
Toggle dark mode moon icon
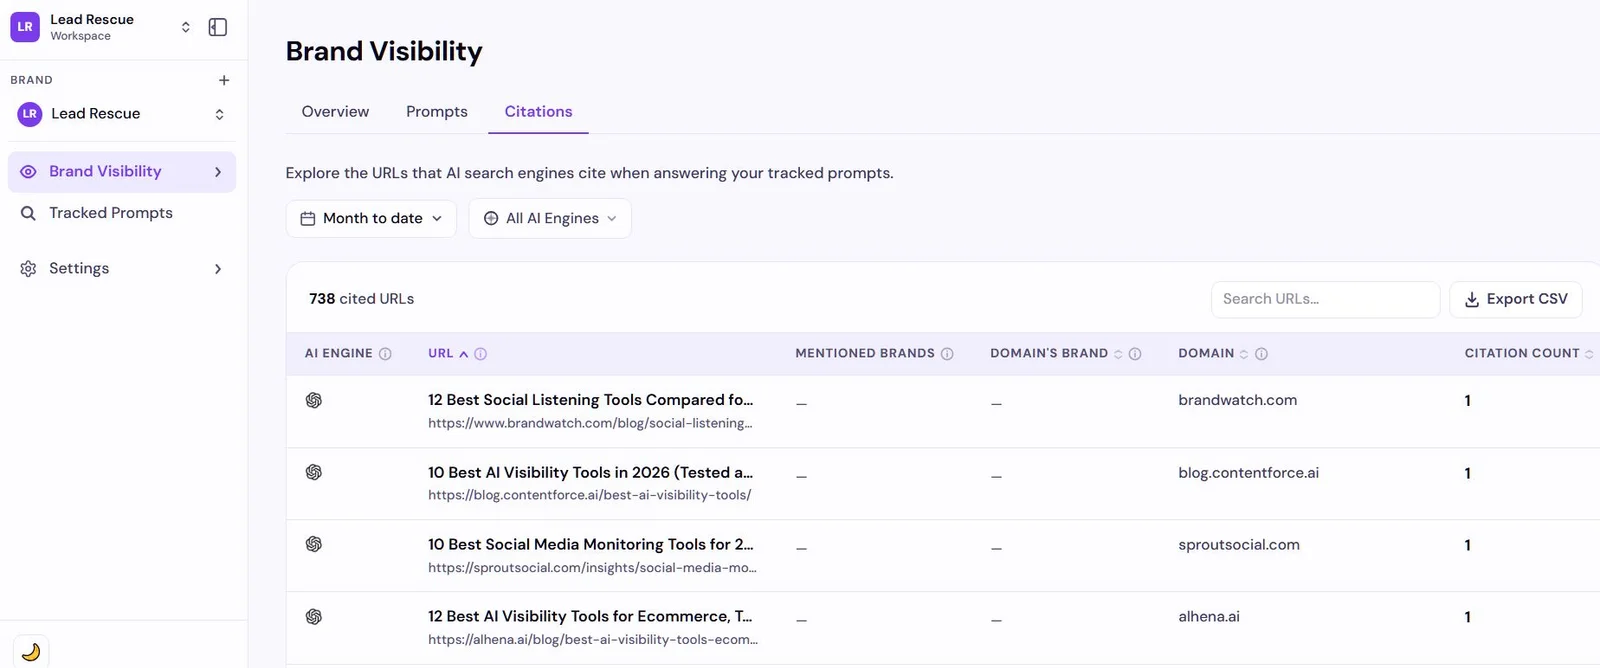click(31, 652)
